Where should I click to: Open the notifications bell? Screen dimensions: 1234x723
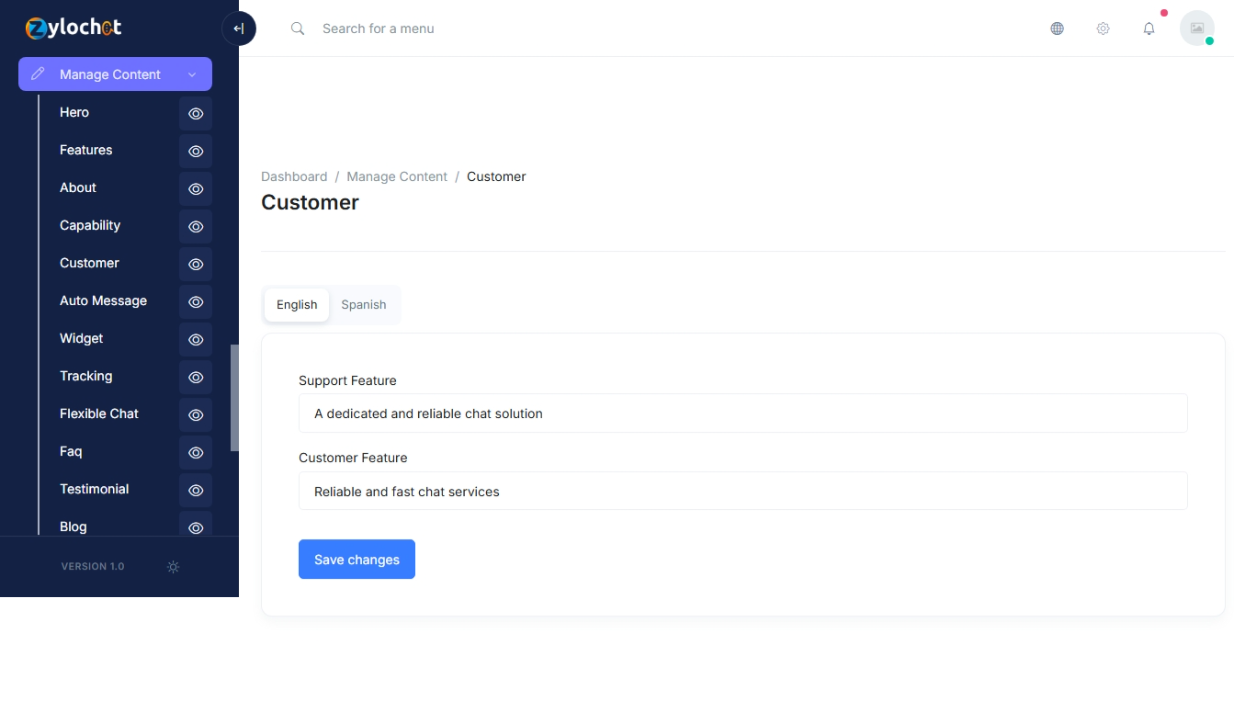[x=1149, y=29]
